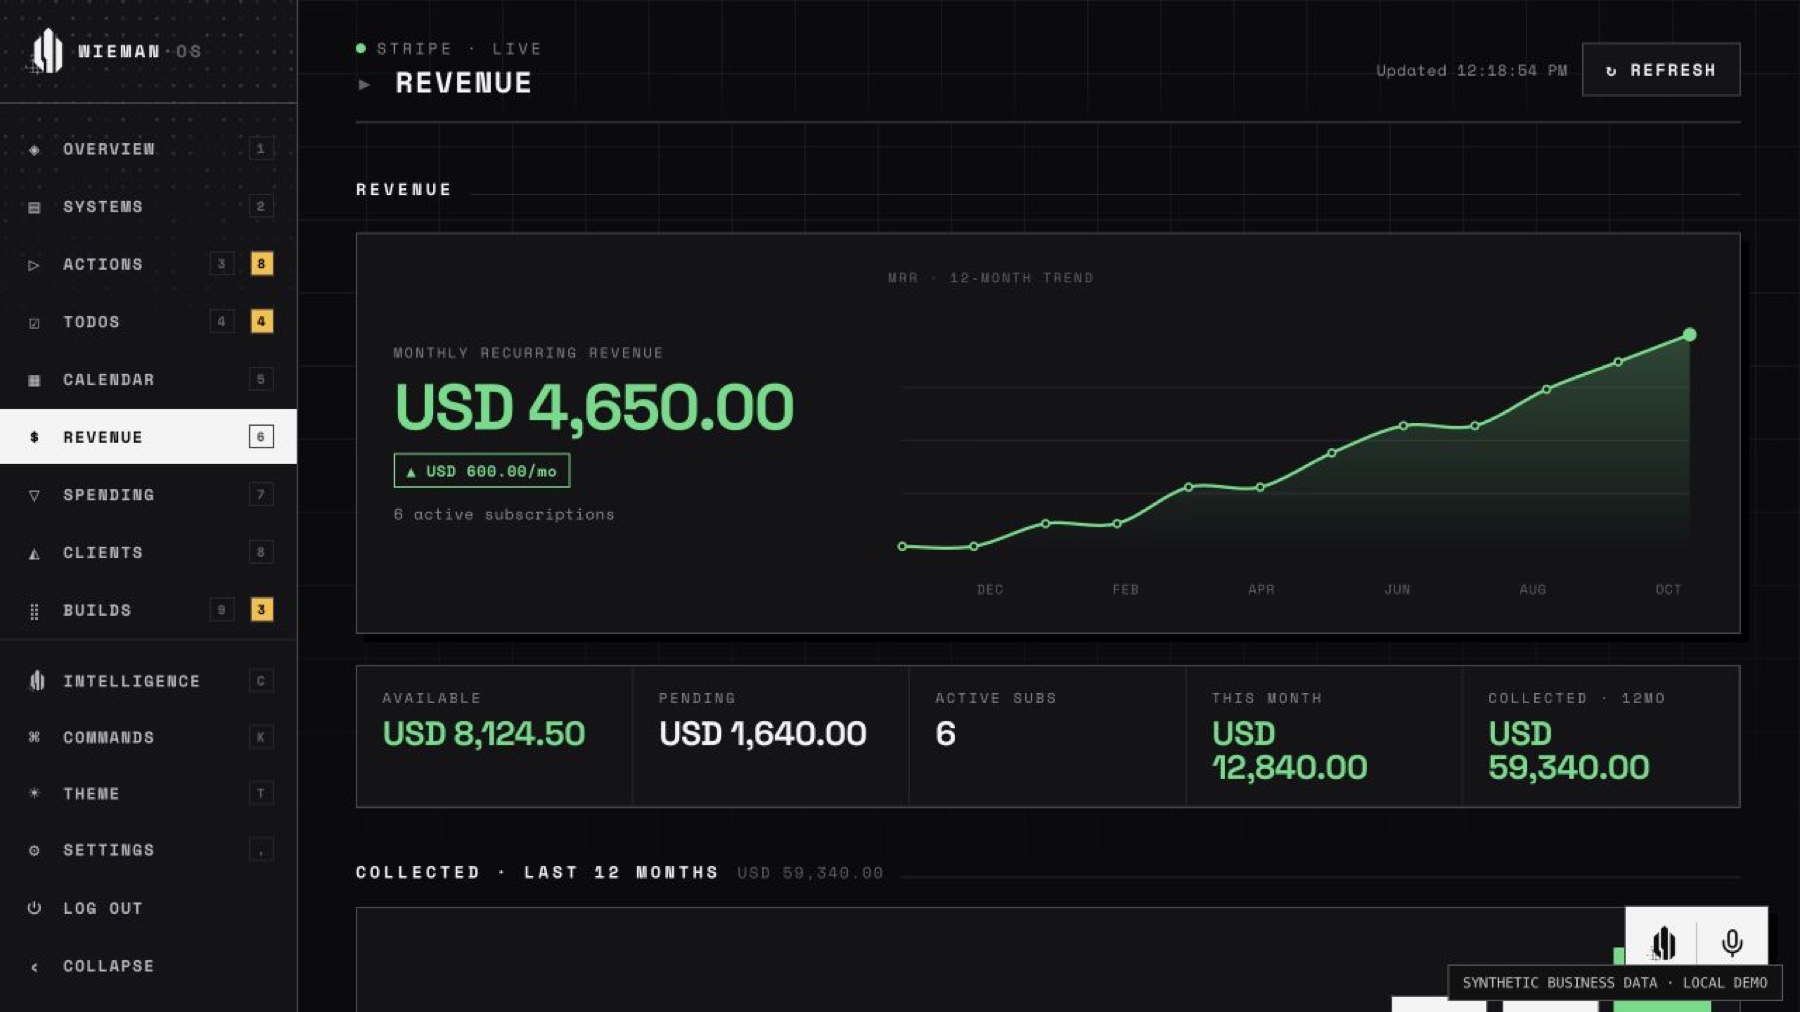Screen dimensions: 1800x1012
Task: Collapse the sidebar with the chevron
Action: [x=34, y=967]
